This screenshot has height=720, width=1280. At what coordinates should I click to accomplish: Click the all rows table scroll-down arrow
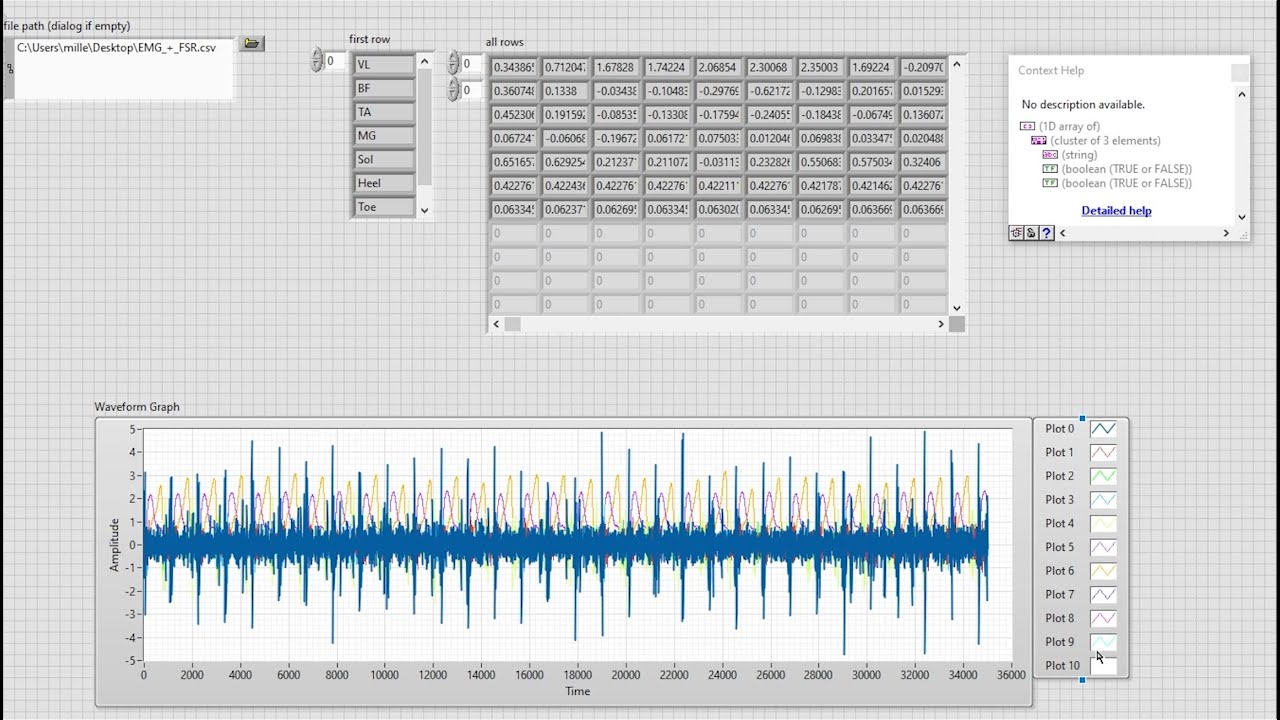tap(956, 308)
